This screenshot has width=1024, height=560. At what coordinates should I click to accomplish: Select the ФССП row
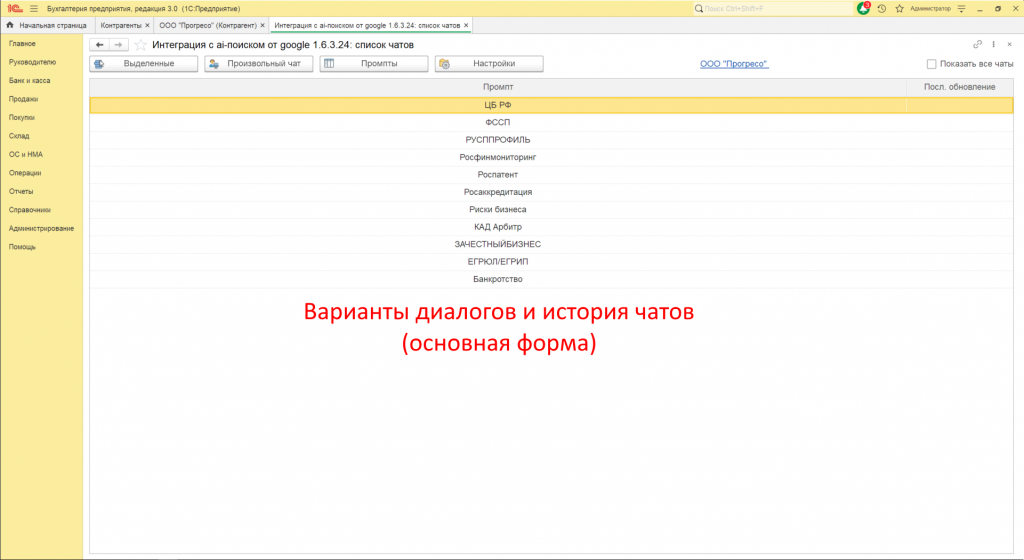[x=551, y=122]
